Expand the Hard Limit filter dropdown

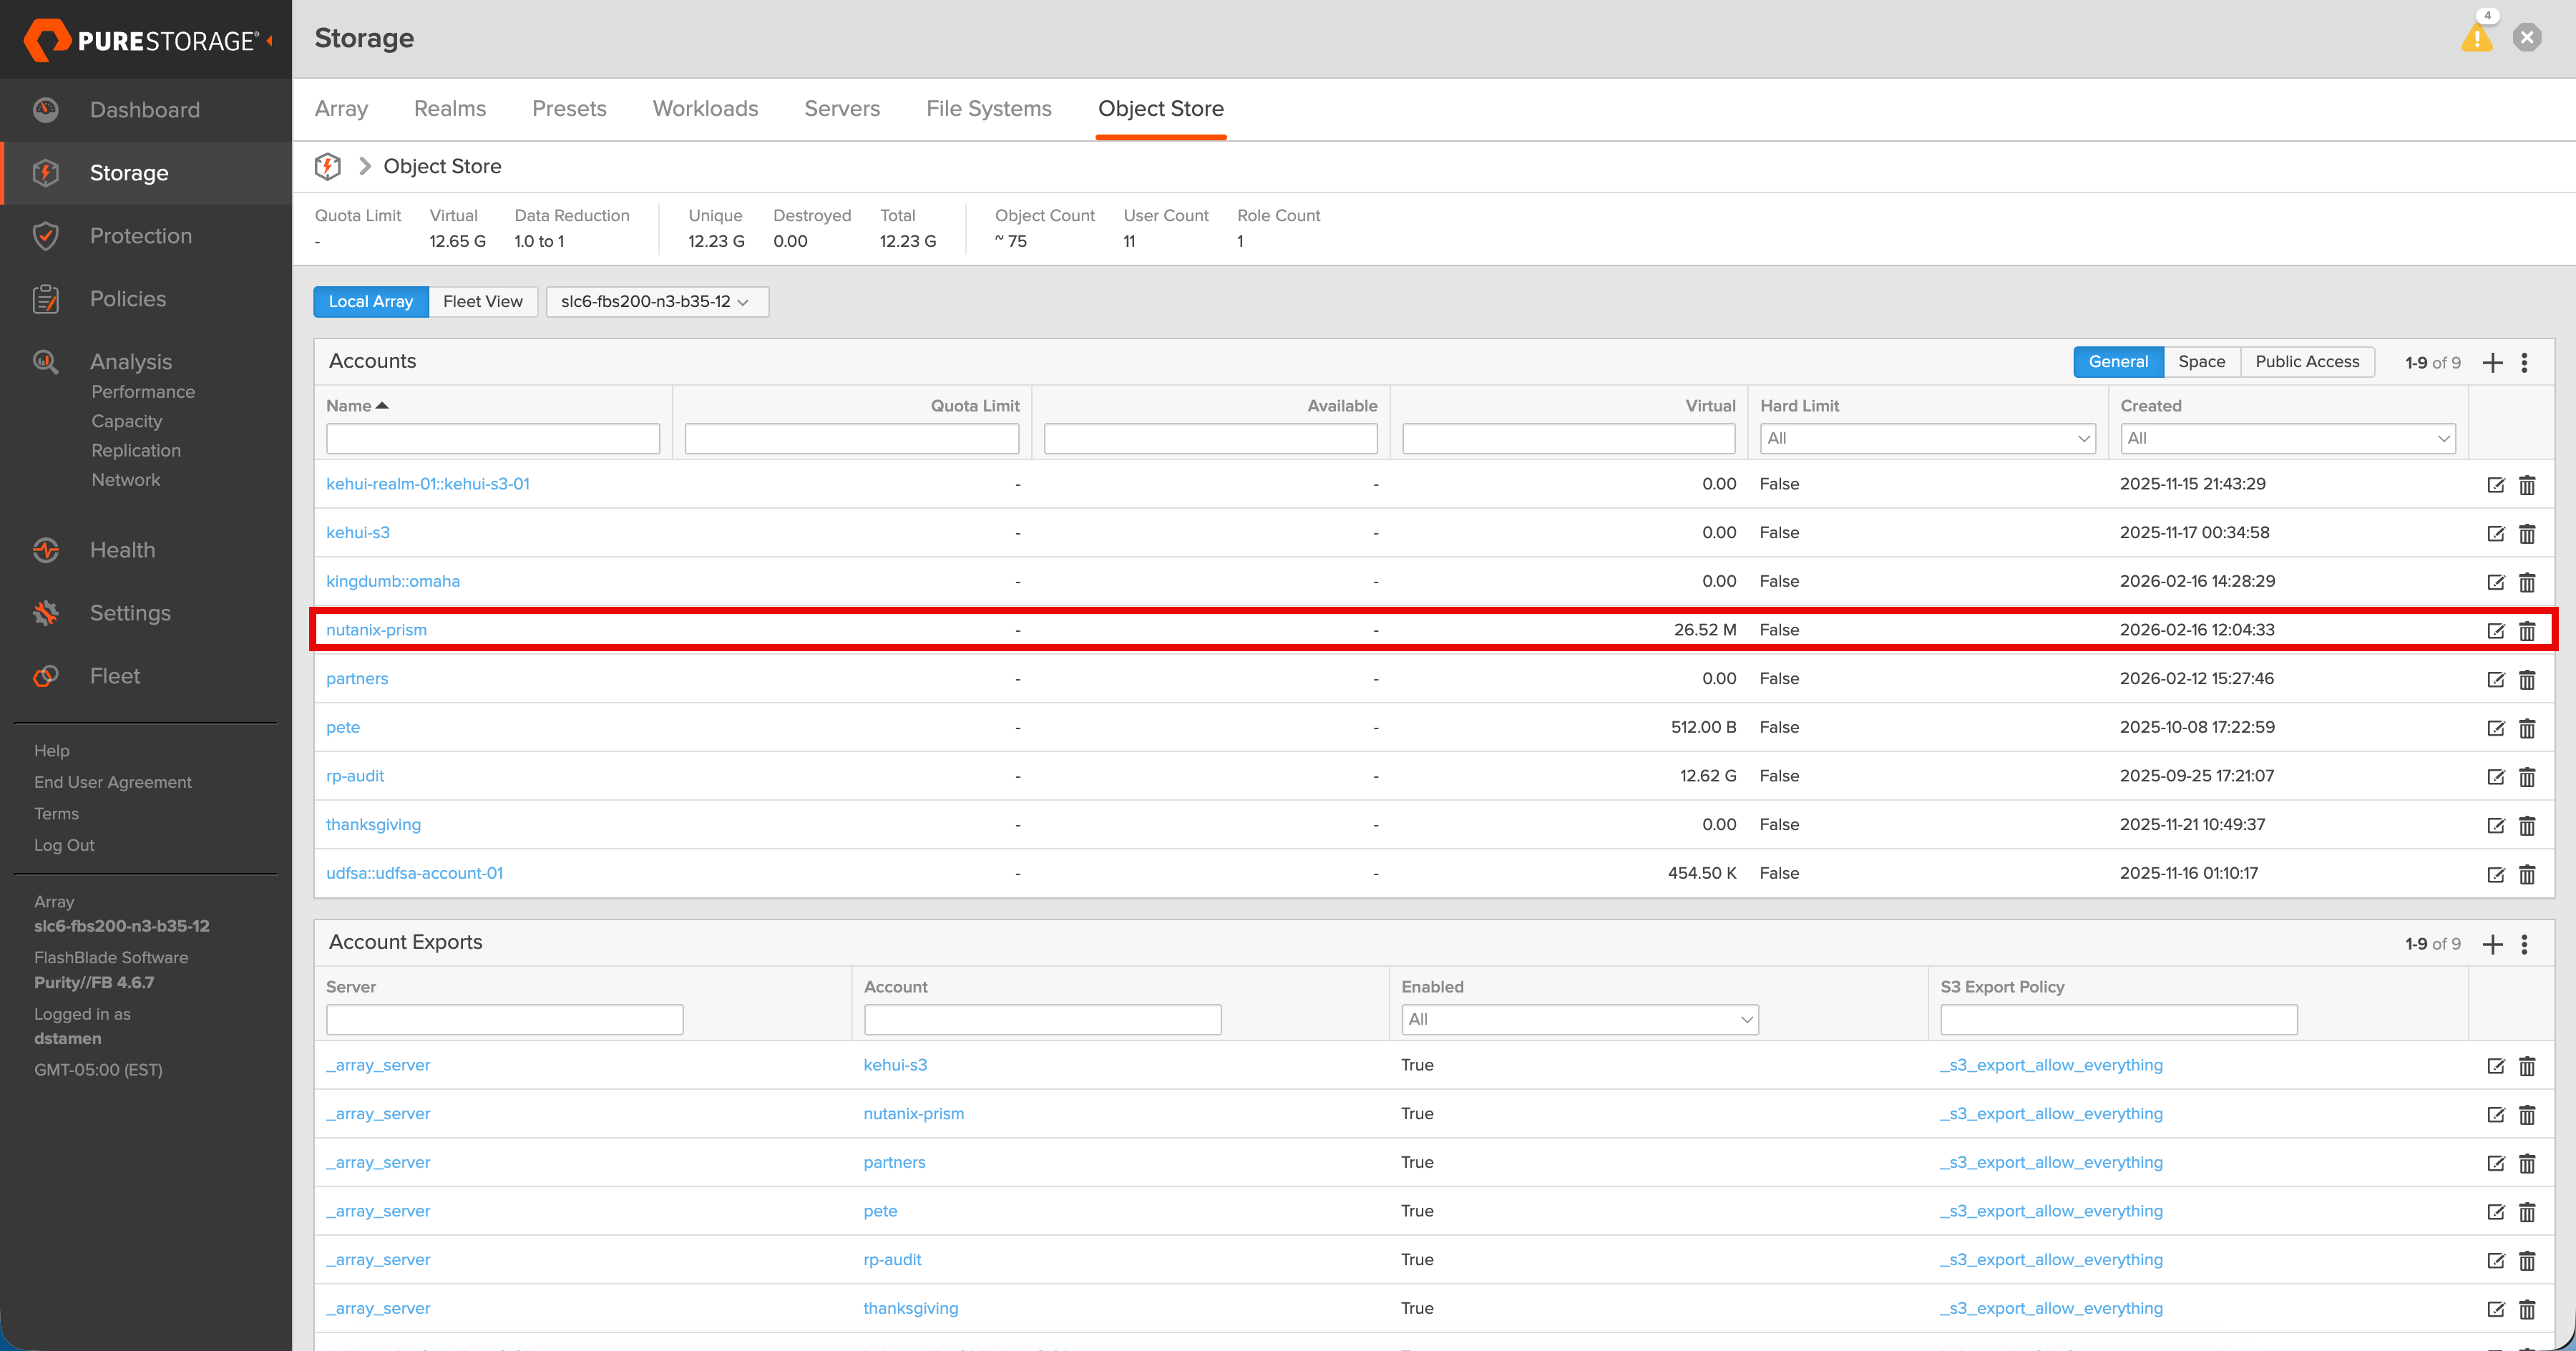tap(1927, 438)
